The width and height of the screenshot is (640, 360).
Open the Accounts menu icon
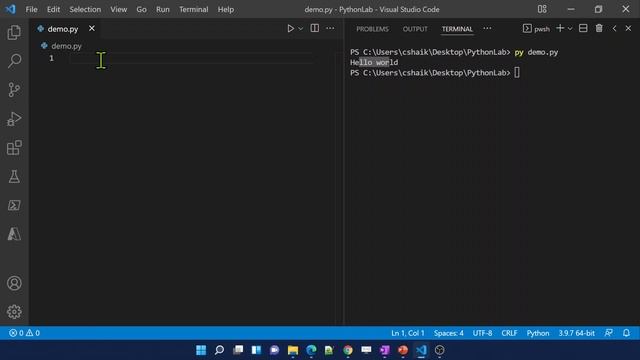click(x=14, y=283)
